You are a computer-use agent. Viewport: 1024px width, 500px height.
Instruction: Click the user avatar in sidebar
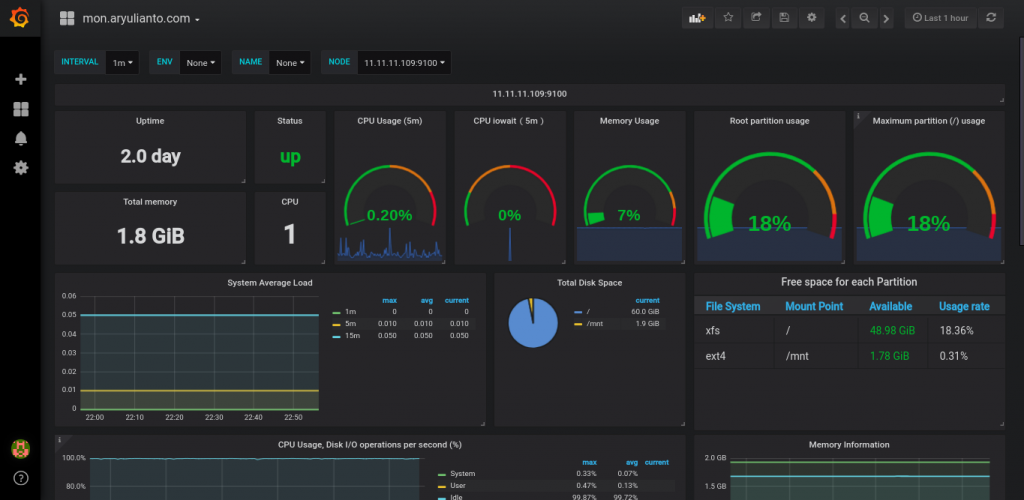click(21, 448)
